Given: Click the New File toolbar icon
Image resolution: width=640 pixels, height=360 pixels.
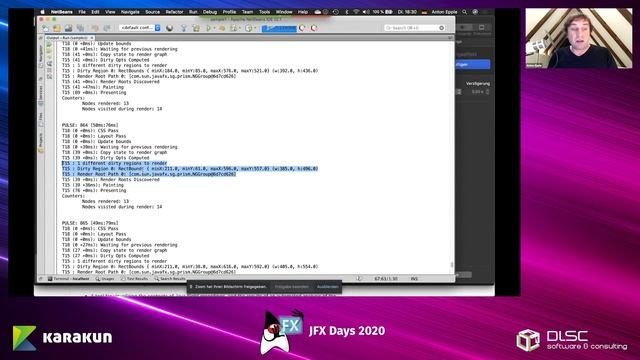Looking at the screenshot, I should 45,28.
